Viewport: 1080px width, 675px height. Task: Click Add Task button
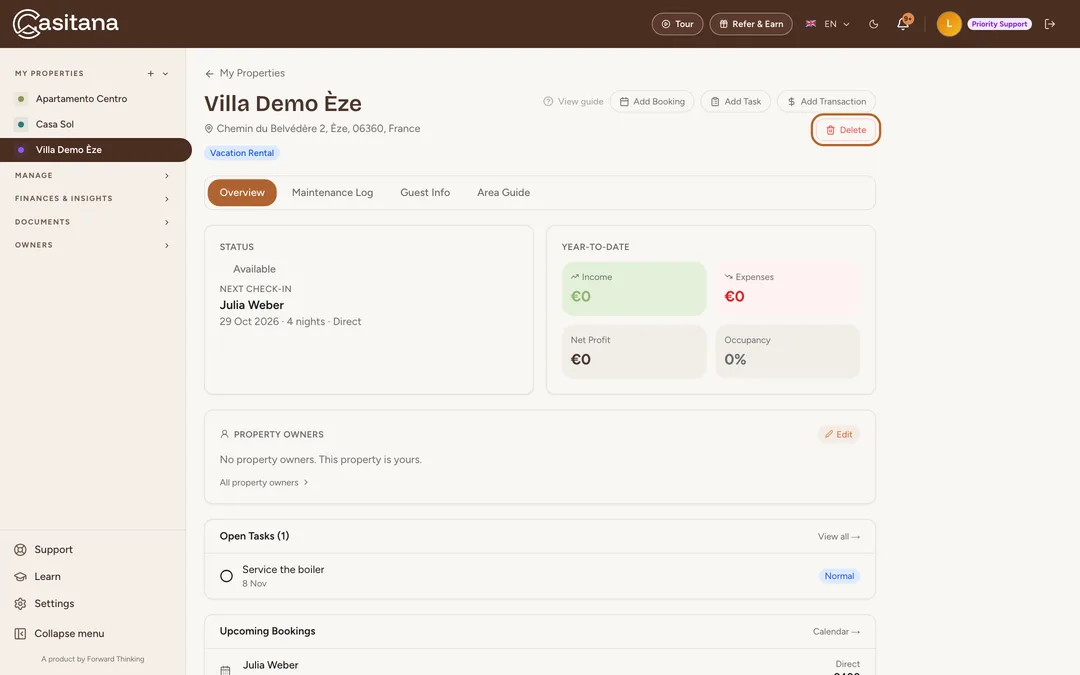coord(736,101)
